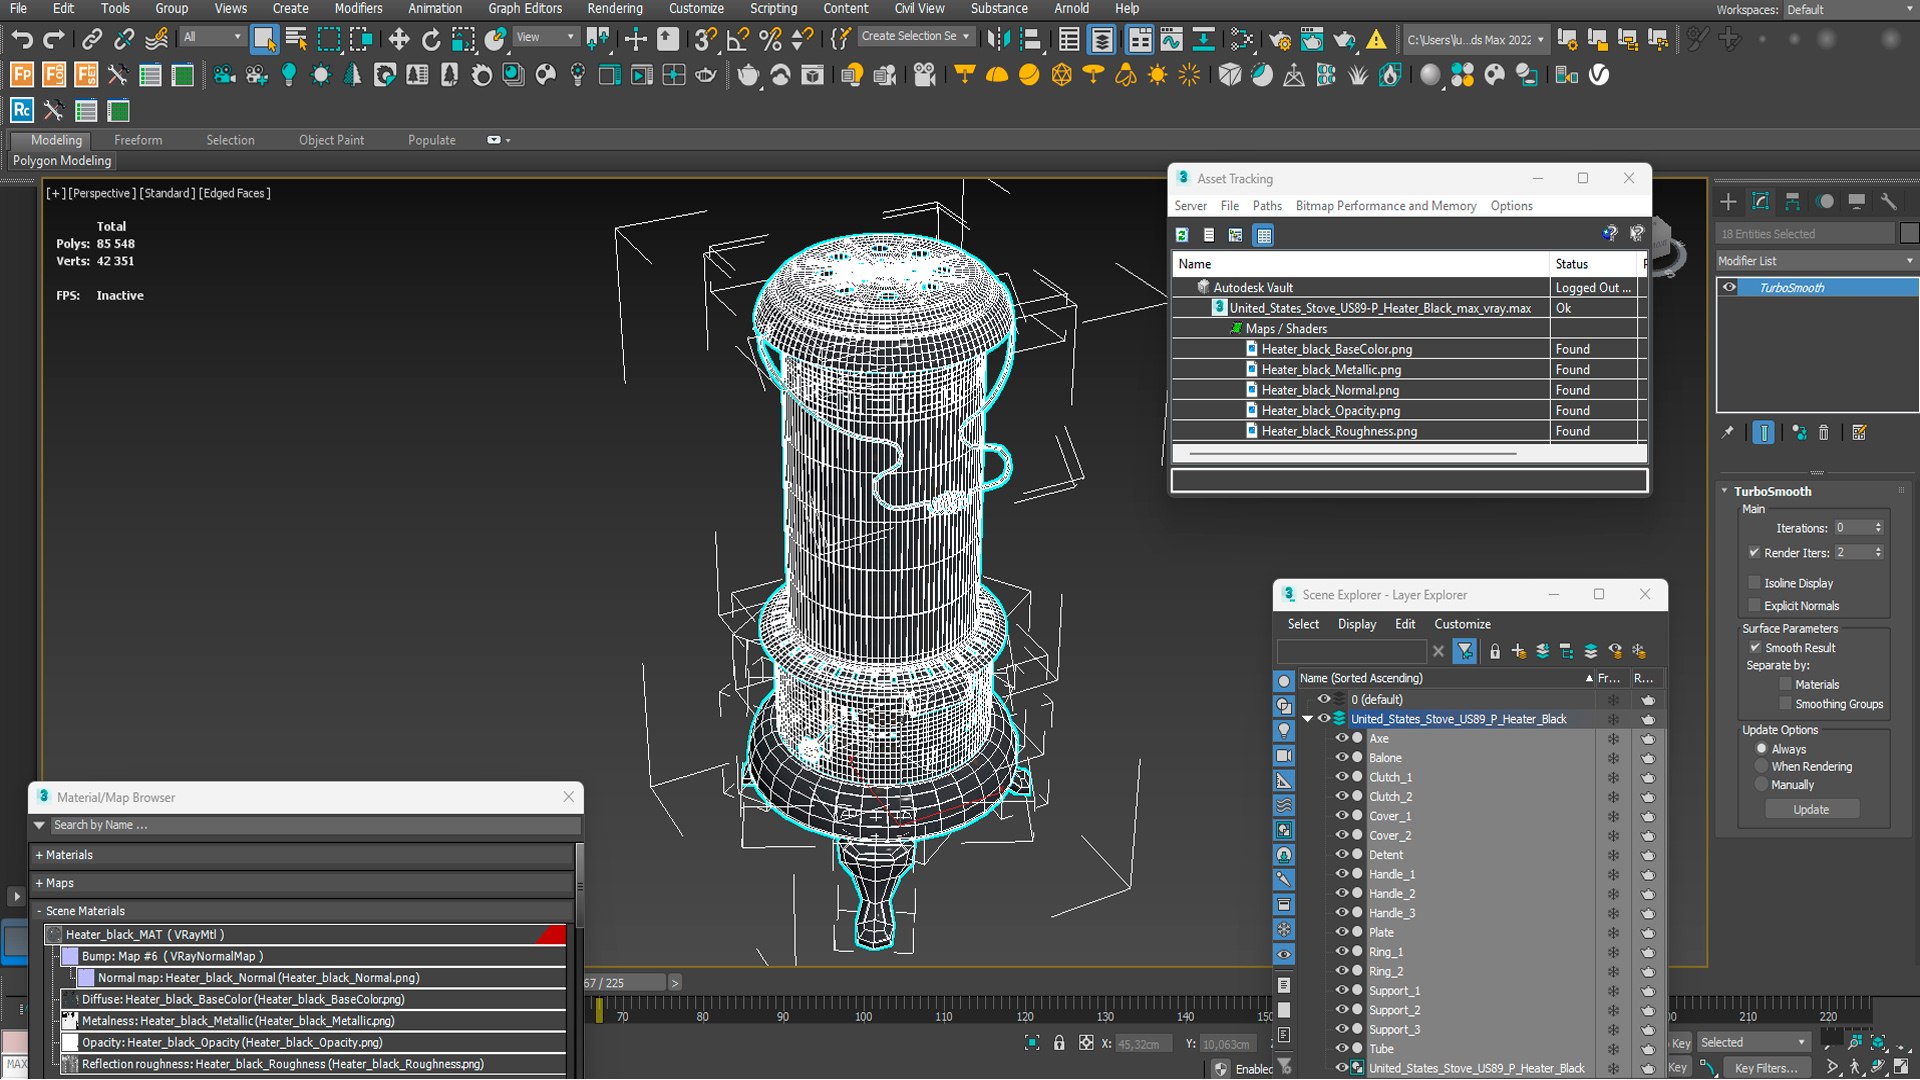Screen dimensions: 1920x1080
Task: Click Remove modifier trash icon
Action: (x=1823, y=432)
